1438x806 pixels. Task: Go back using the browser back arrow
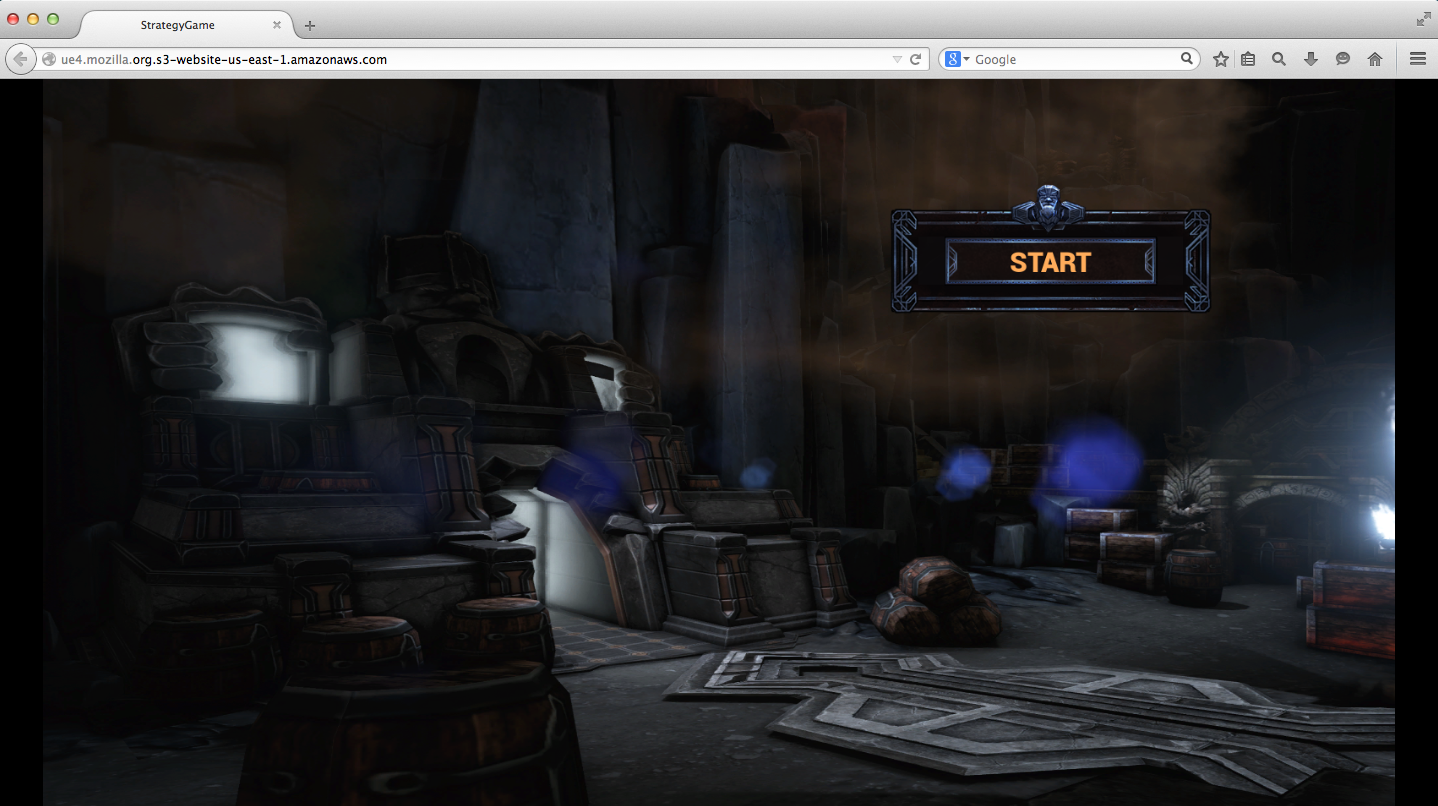pos(20,59)
